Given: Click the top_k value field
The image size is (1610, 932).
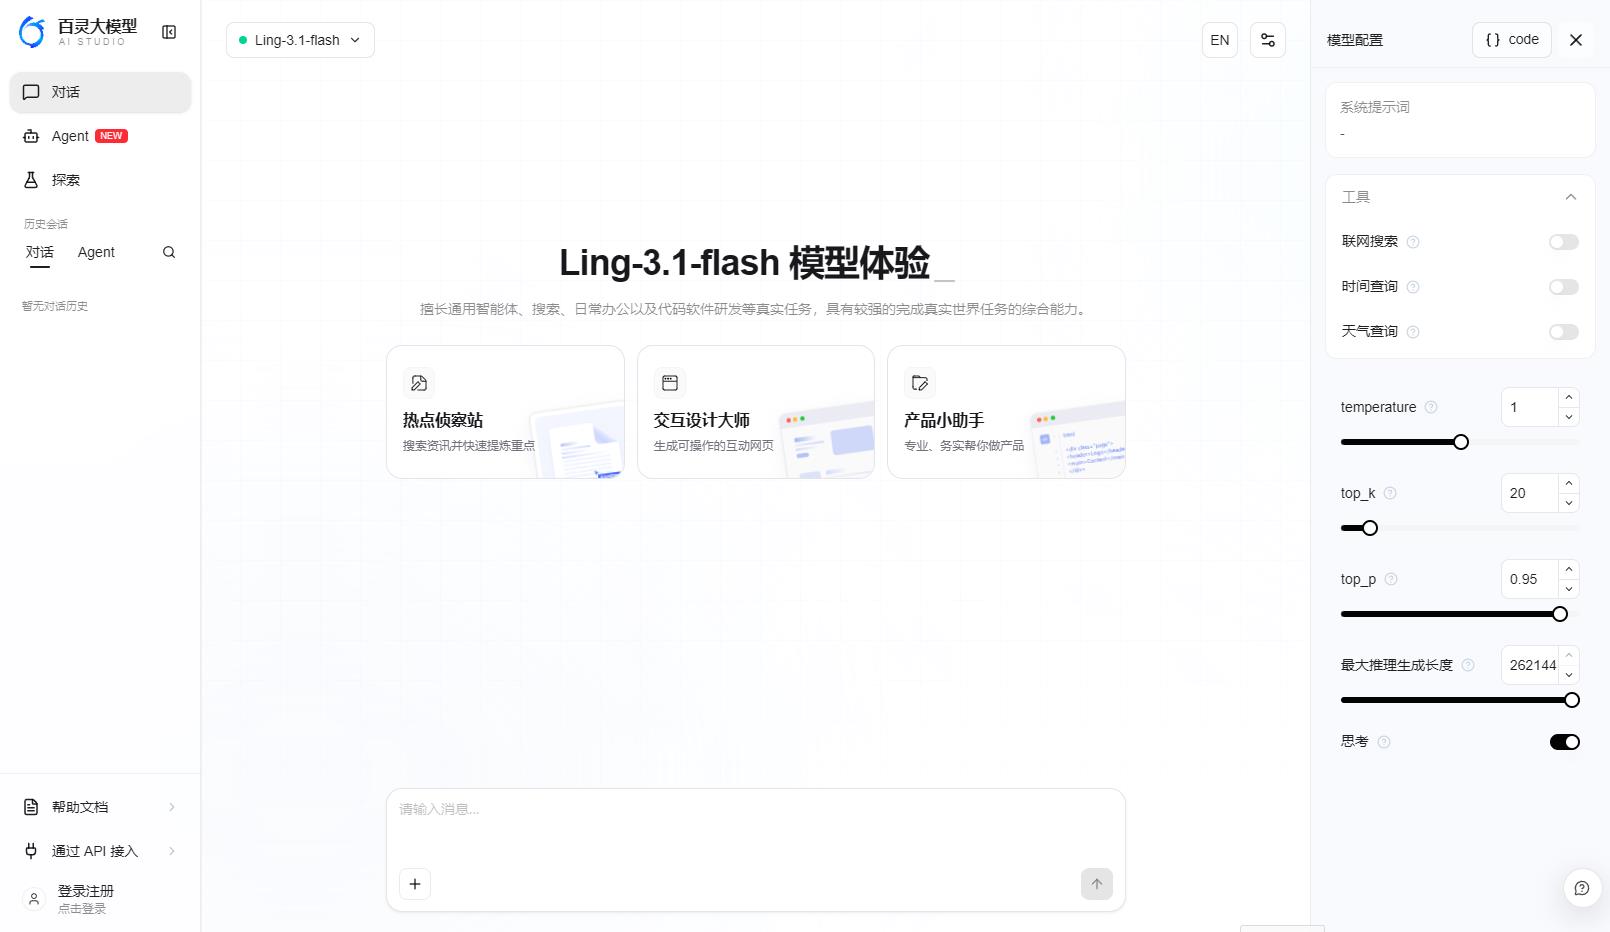Looking at the screenshot, I should pyautogui.click(x=1530, y=493).
